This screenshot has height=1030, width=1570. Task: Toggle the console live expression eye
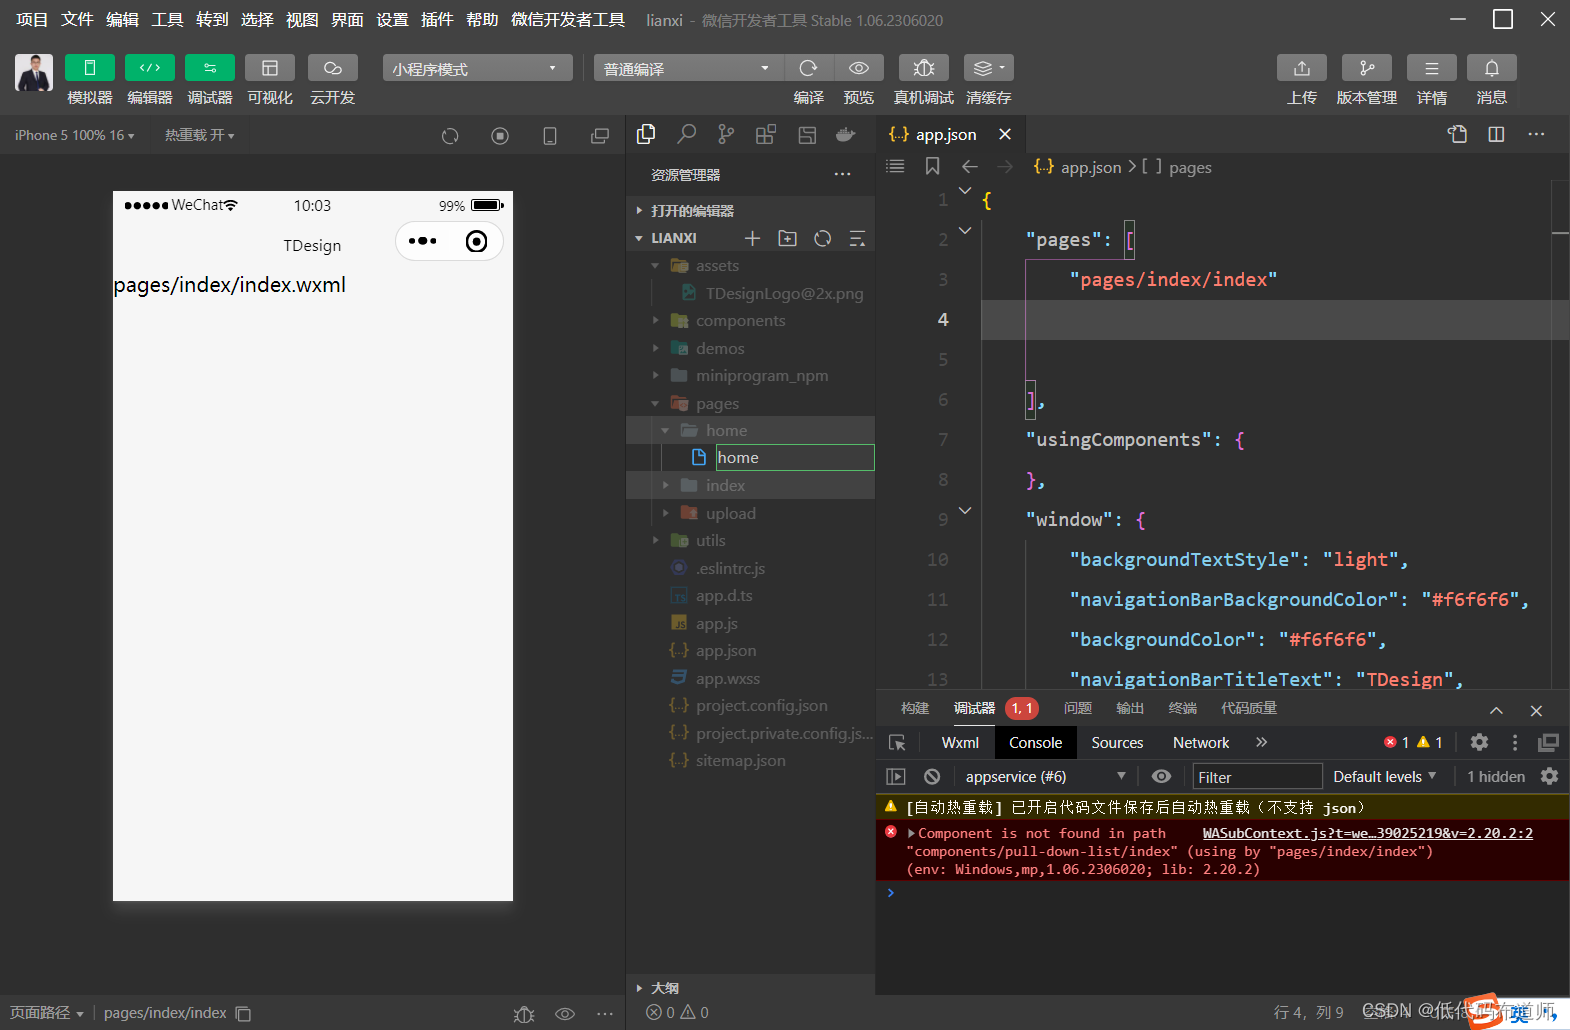1161,776
